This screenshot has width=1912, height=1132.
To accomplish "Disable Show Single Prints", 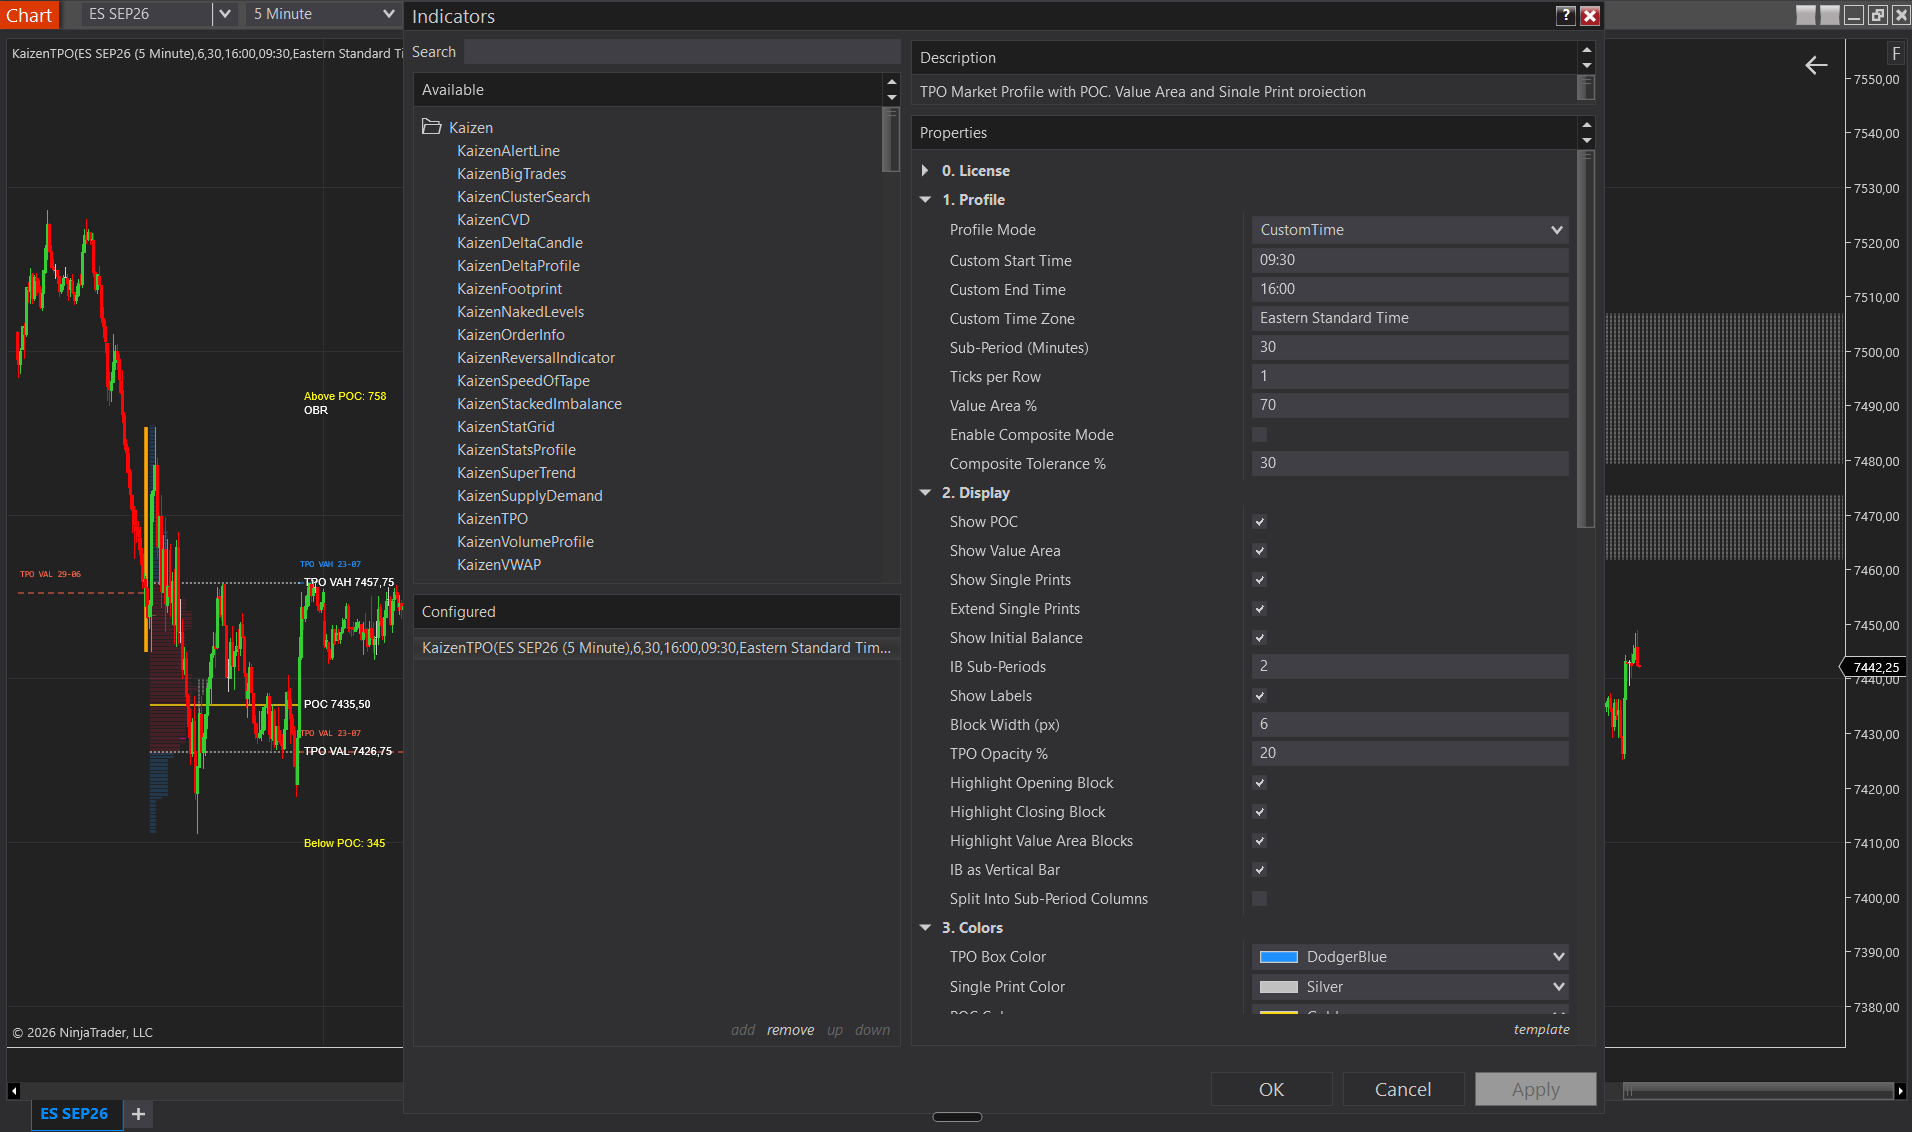I will pyautogui.click(x=1260, y=580).
